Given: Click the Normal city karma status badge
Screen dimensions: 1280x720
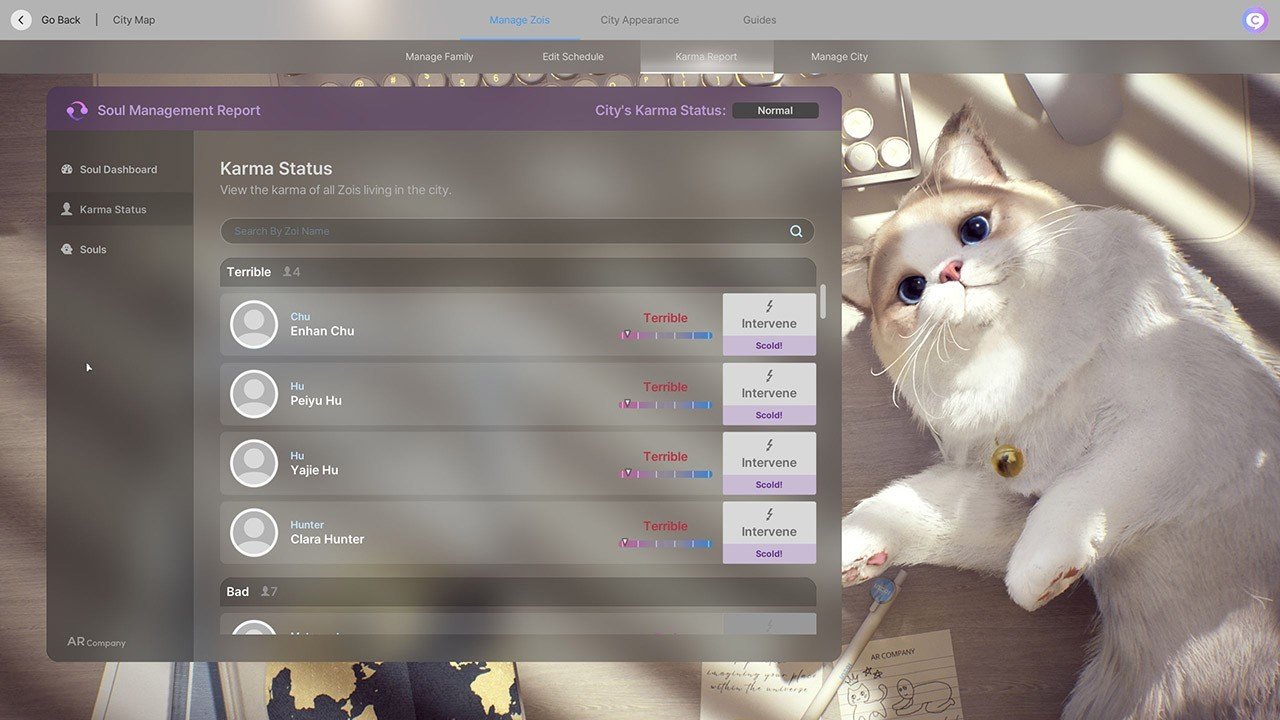Looking at the screenshot, I should pyautogui.click(x=775, y=111).
